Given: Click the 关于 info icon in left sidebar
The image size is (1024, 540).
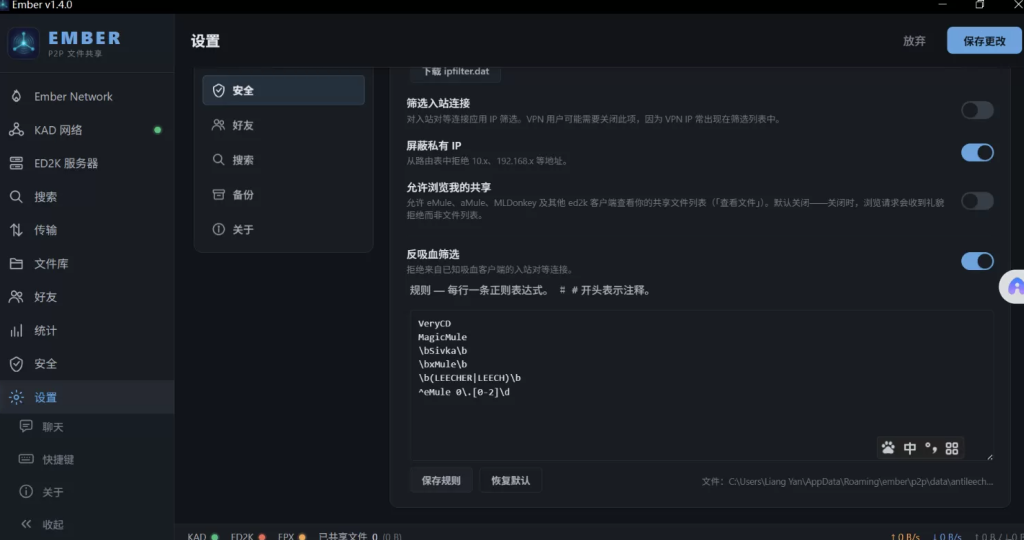Looking at the screenshot, I should [26, 491].
